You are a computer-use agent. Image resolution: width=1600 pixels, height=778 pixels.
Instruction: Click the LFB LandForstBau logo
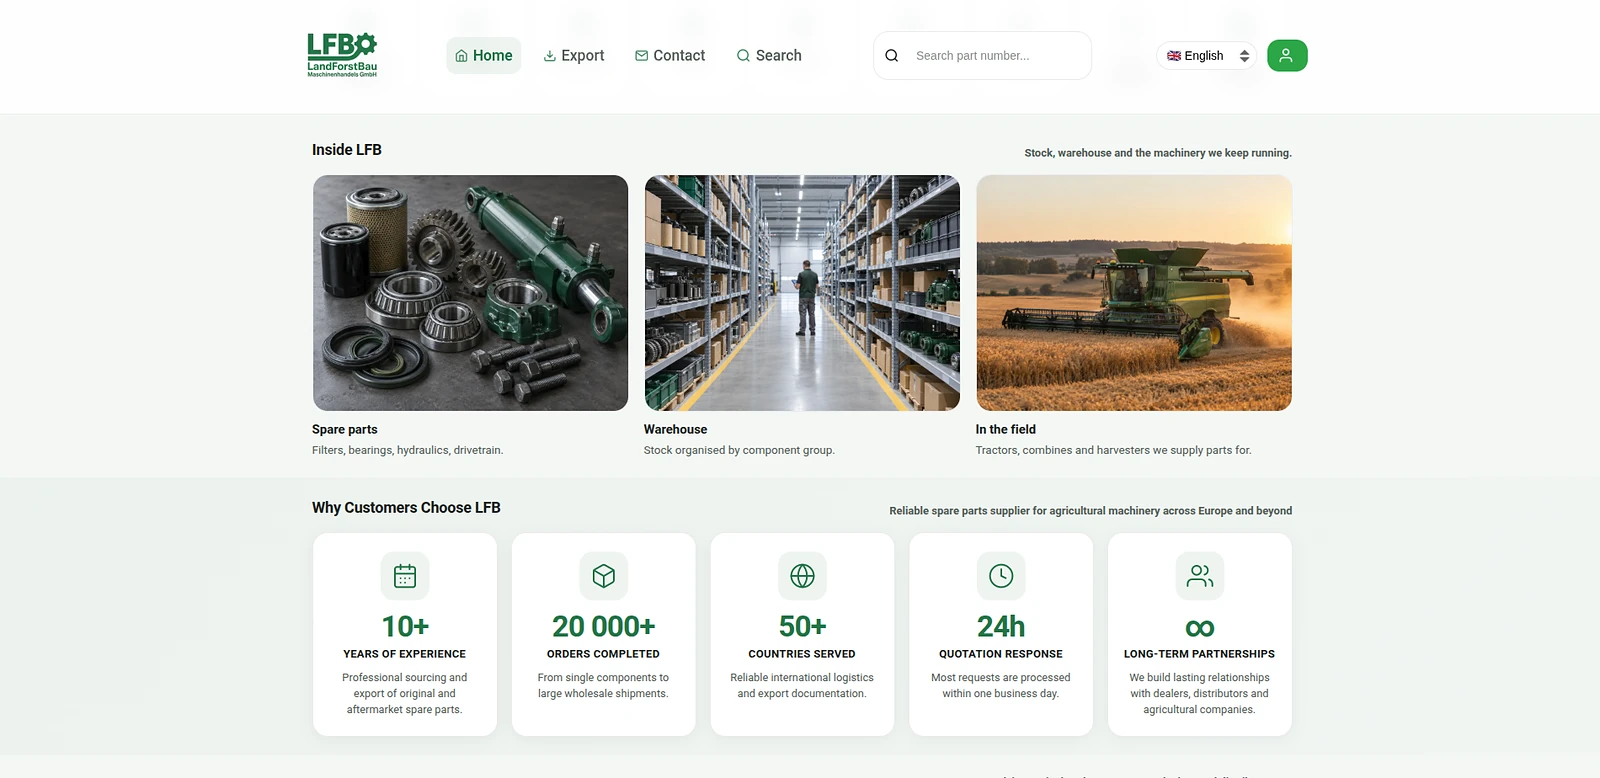(342, 55)
